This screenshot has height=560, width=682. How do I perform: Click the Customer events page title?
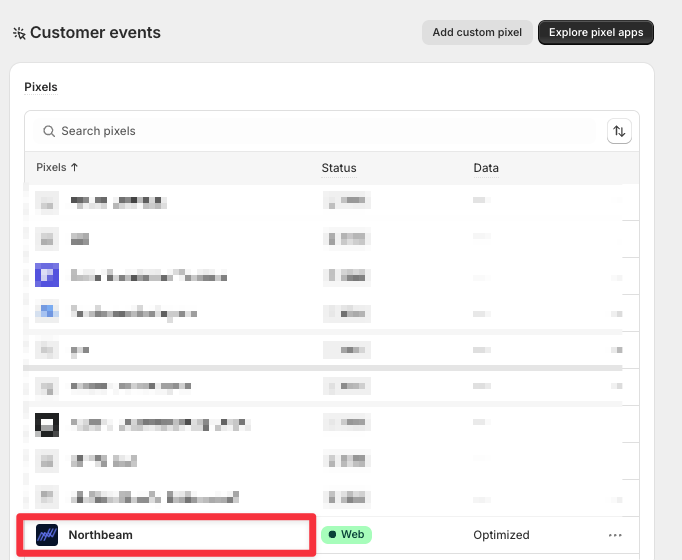95,33
